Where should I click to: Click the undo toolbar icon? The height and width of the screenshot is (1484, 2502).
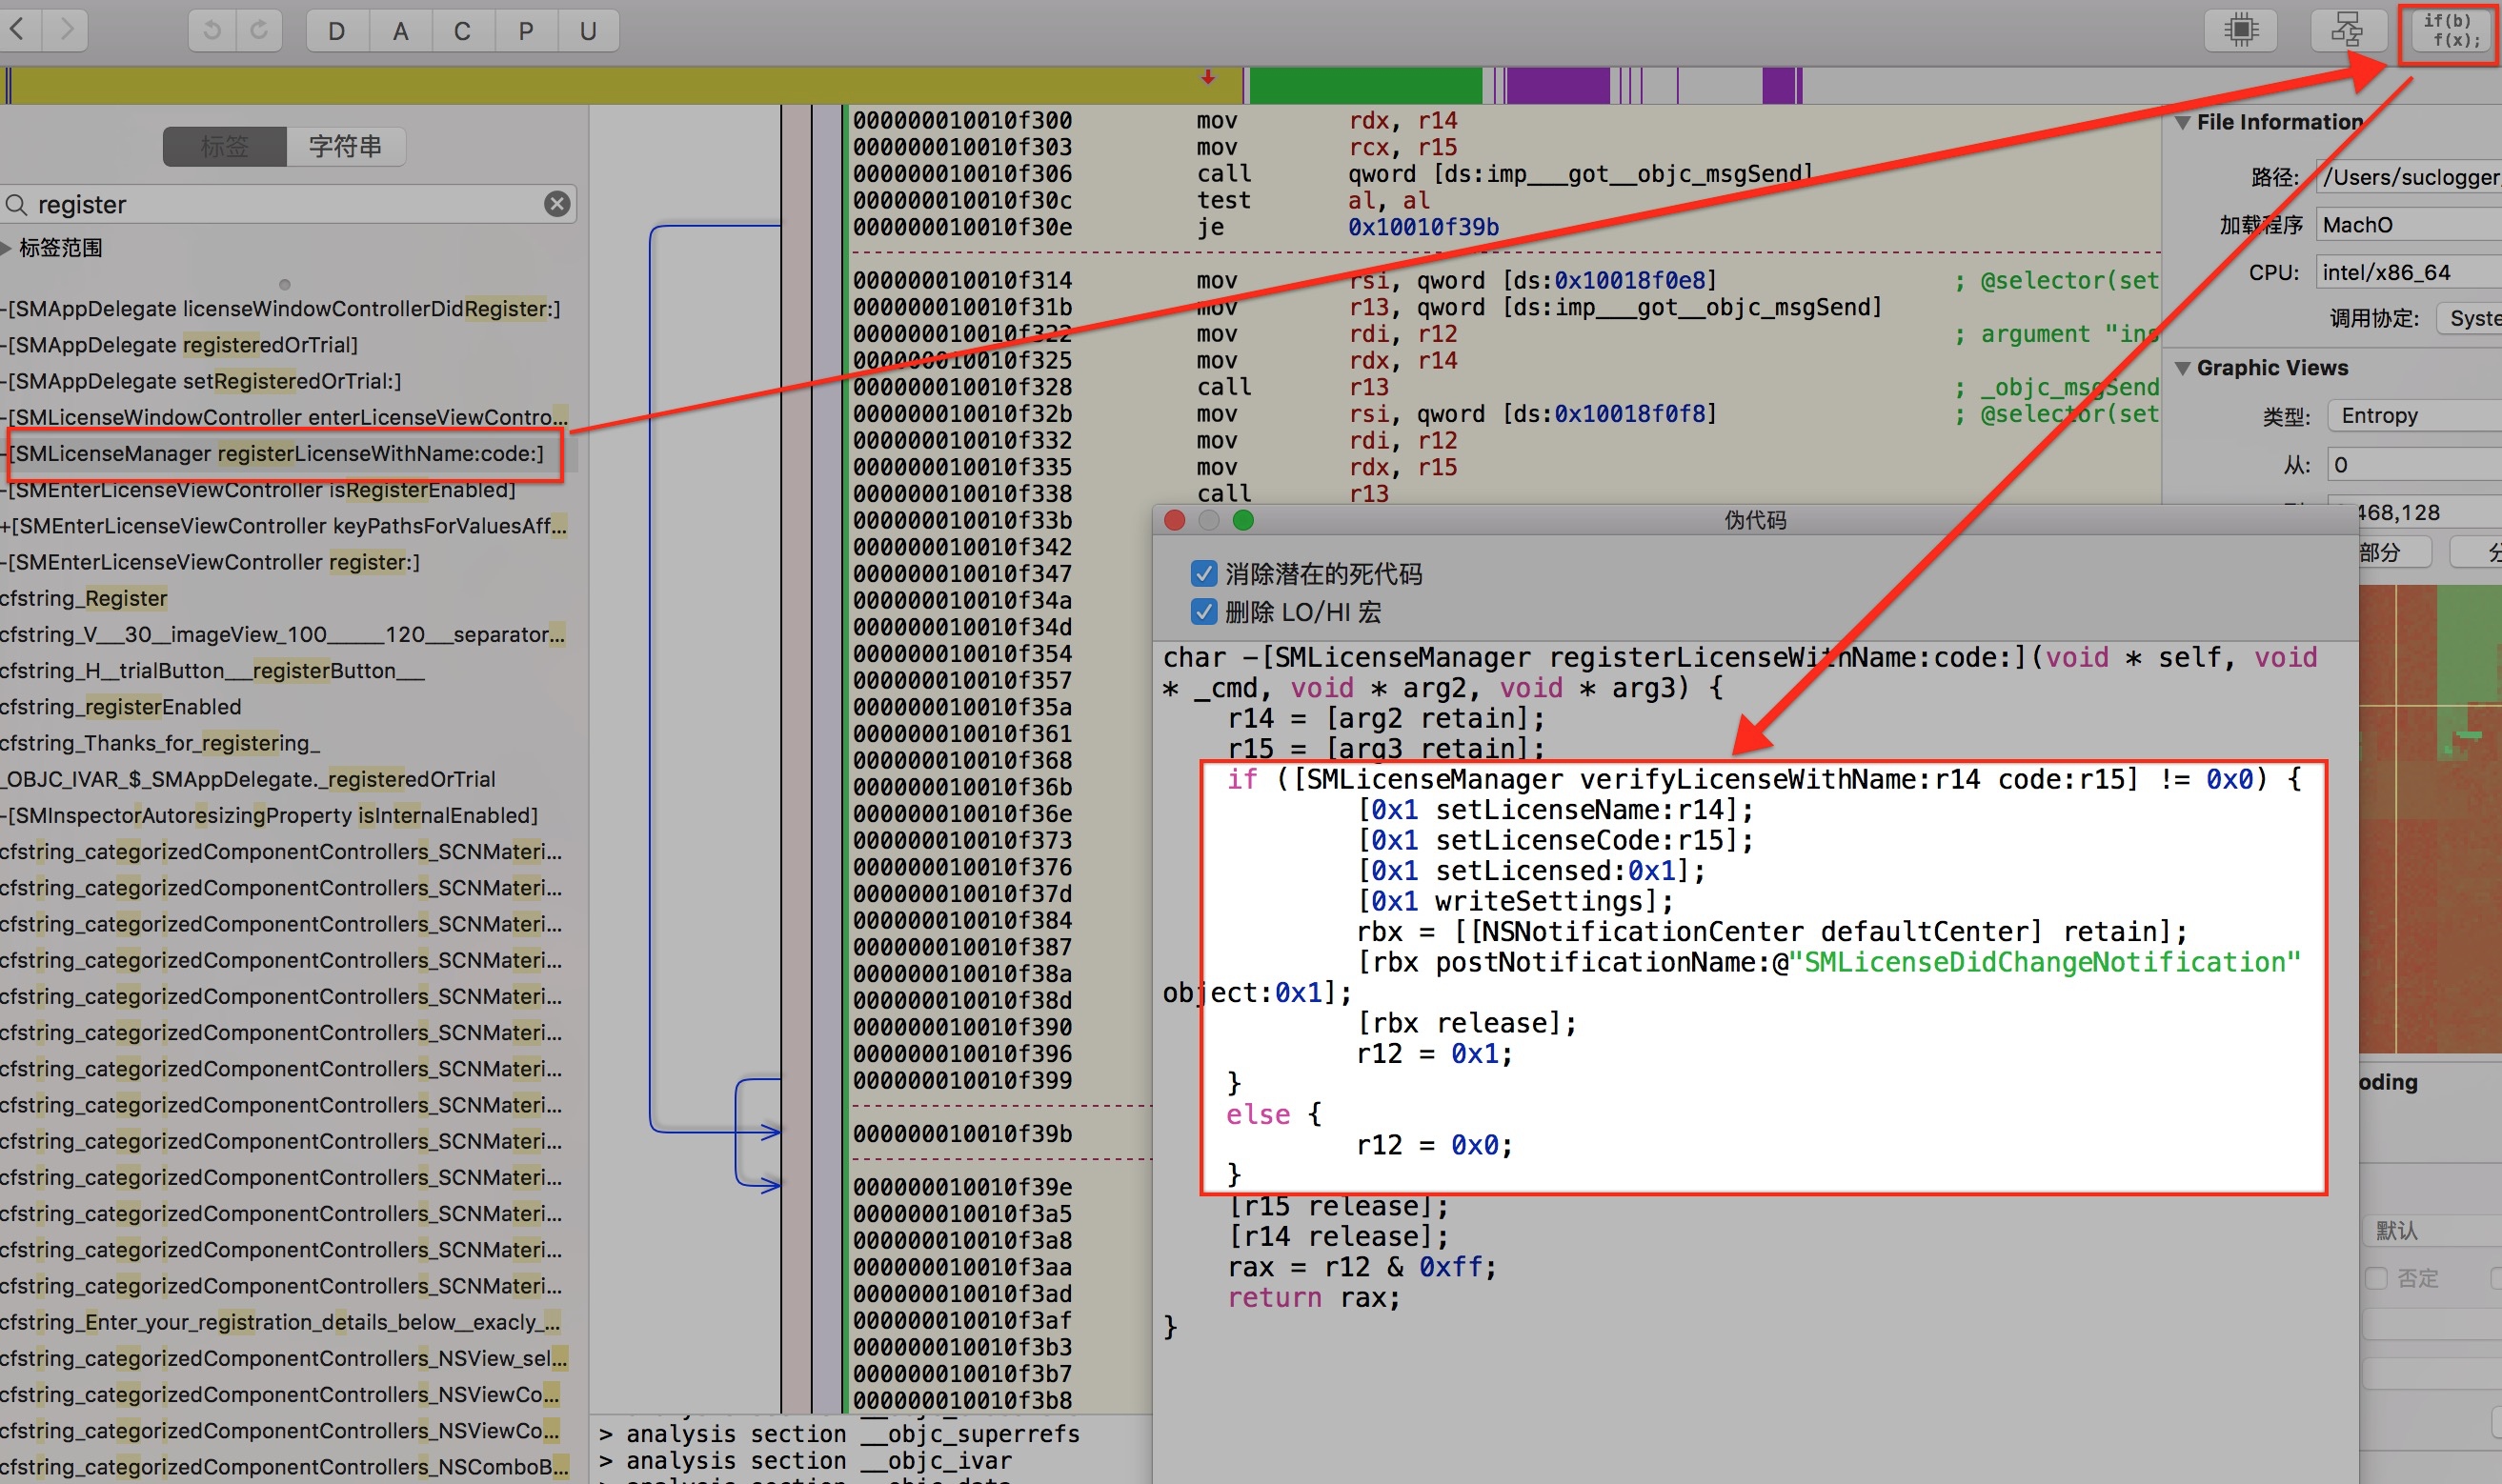click(x=212, y=30)
